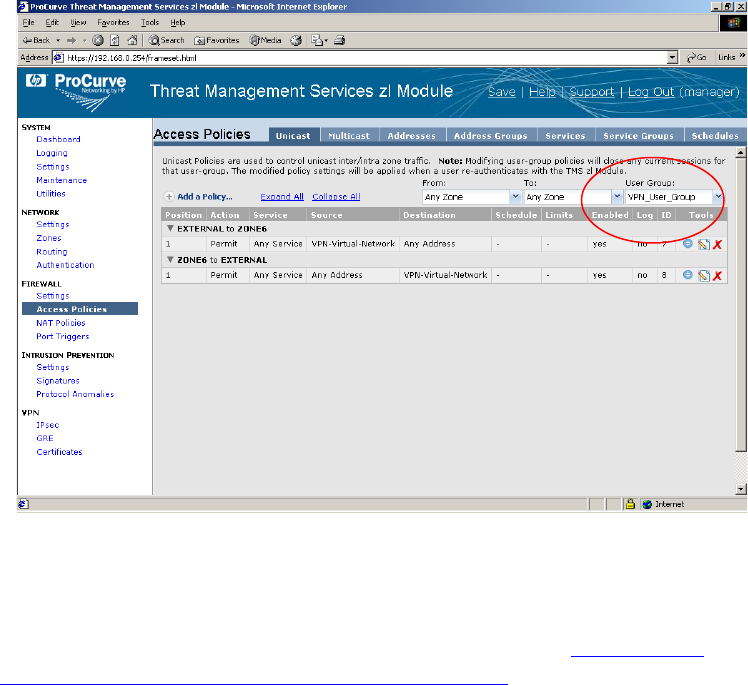Switch to the Schedules tab
Screen dimensions: 748x685
coord(715,135)
